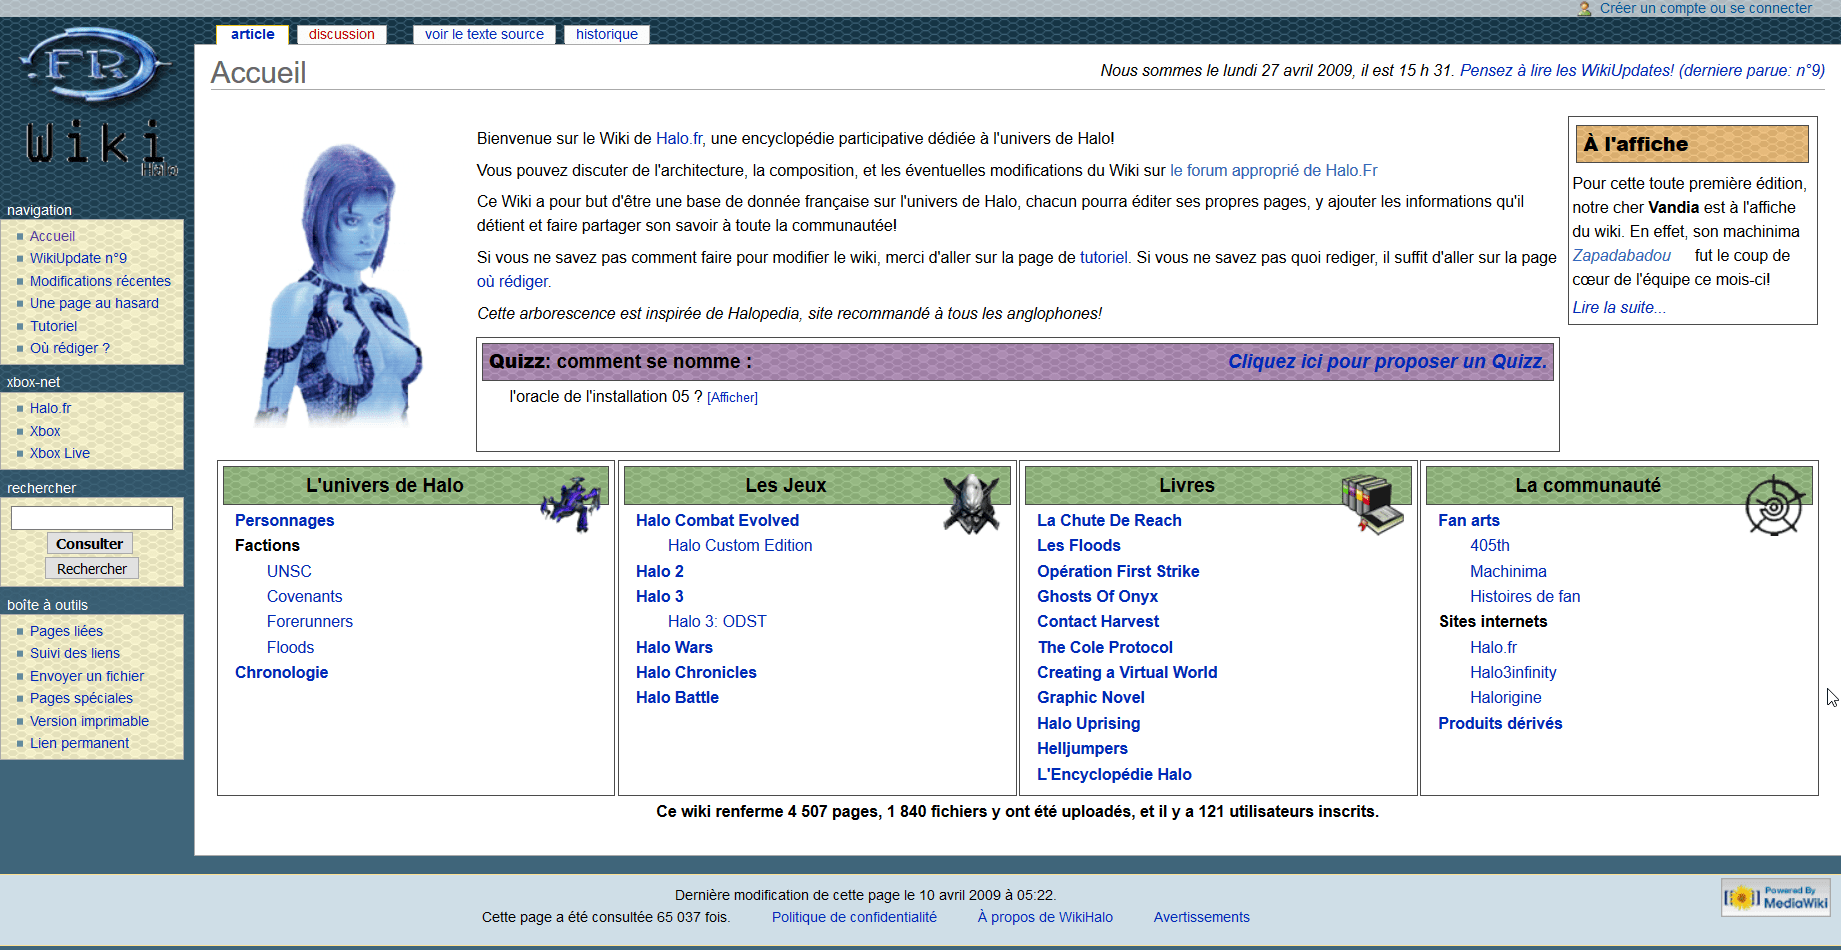Open the Personnages page
Viewport: 1841px width, 950px height.
tap(285, 520)
